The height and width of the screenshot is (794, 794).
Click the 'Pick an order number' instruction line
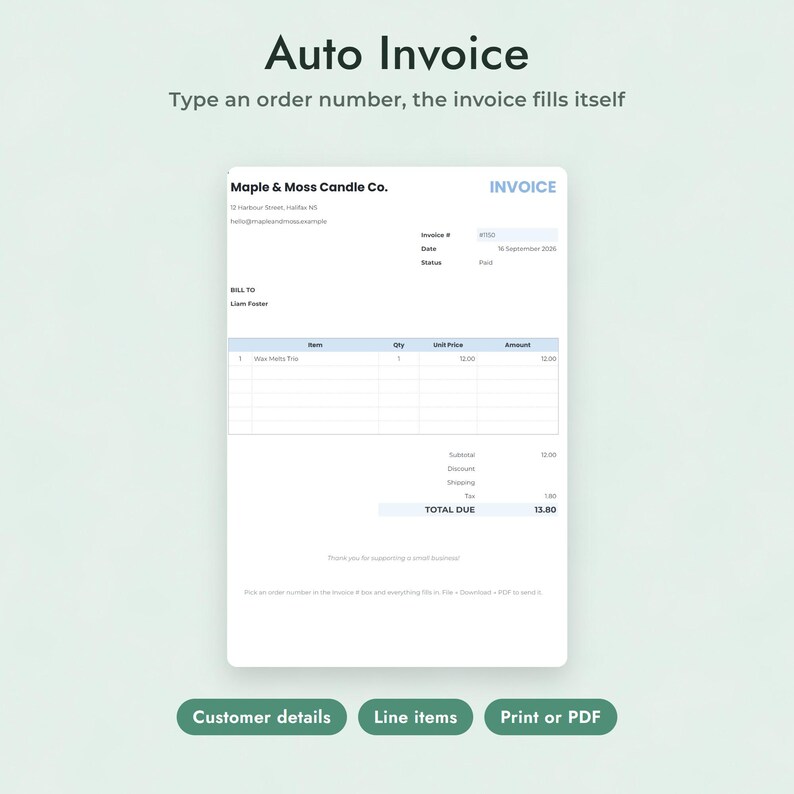click(x=393, y=592)
